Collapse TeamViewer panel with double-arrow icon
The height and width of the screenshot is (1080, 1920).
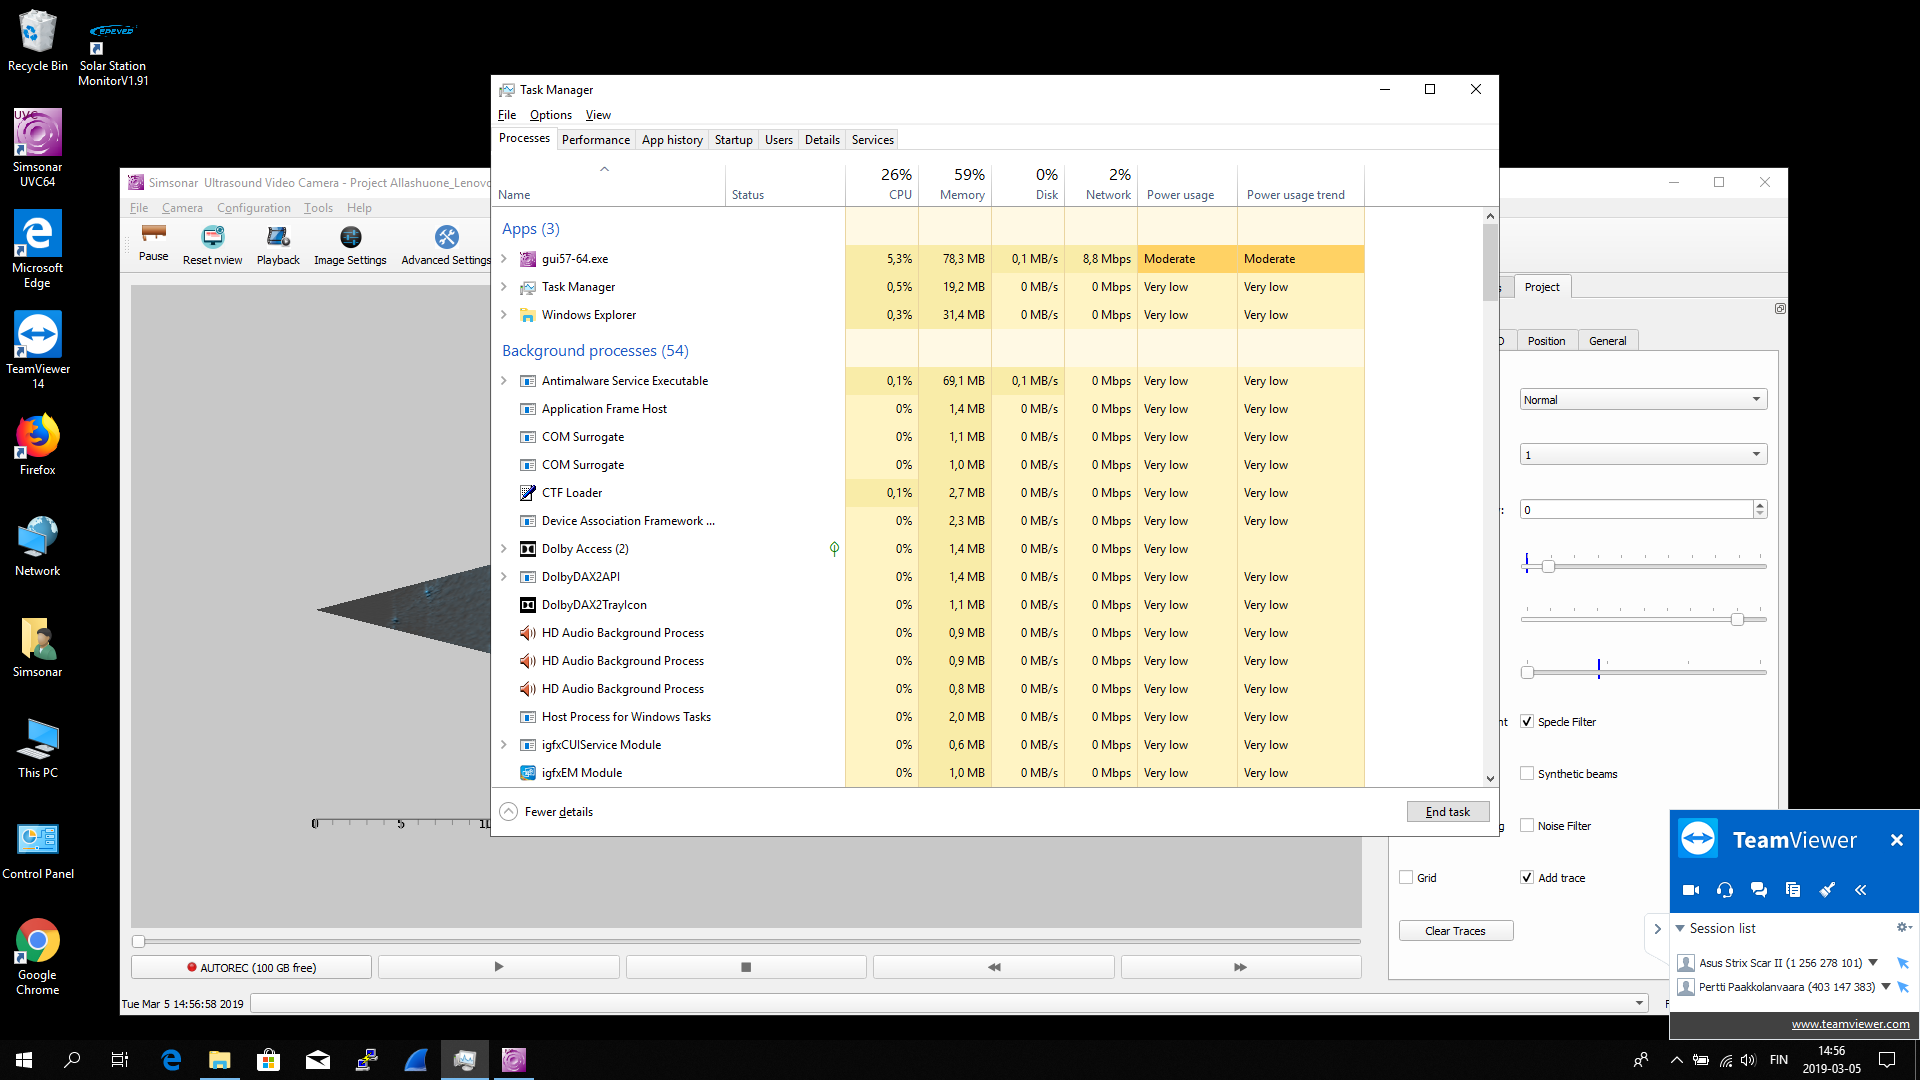pos(1861,890)
